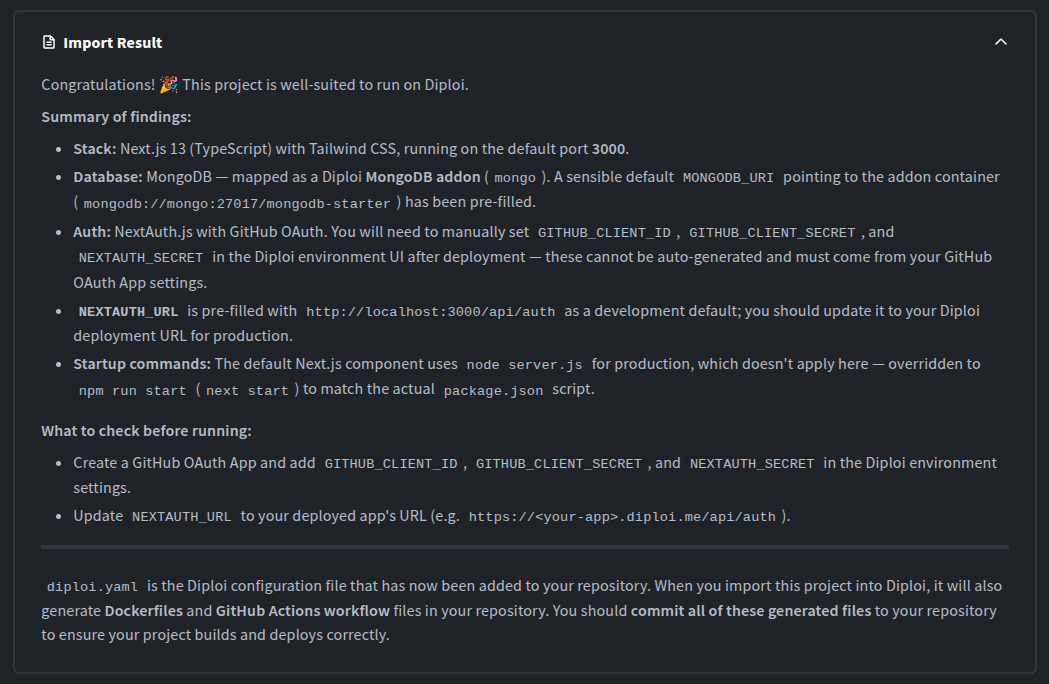The width and height of the screenshot is (1049, 684).
Task: Click the Import Result heading
Action: tap(113, 42)
